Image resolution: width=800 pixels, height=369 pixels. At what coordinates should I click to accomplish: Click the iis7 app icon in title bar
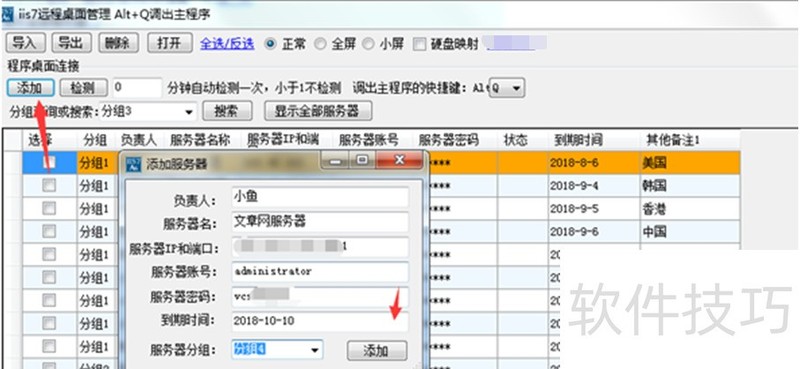click(7, 13)
